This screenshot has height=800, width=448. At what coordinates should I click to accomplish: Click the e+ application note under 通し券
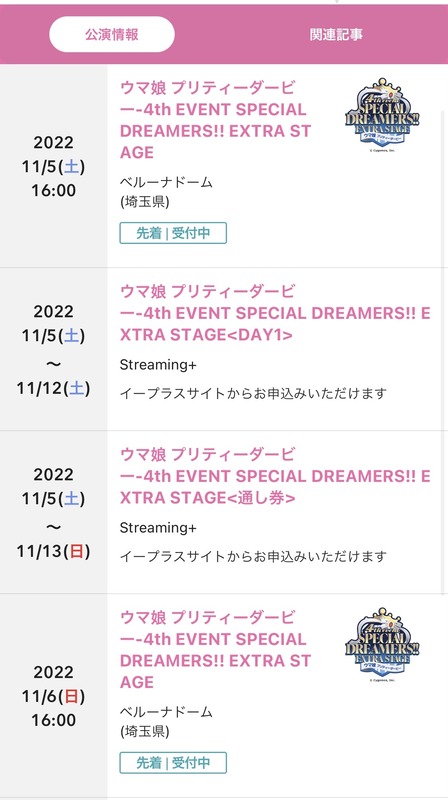pos(253,556)
